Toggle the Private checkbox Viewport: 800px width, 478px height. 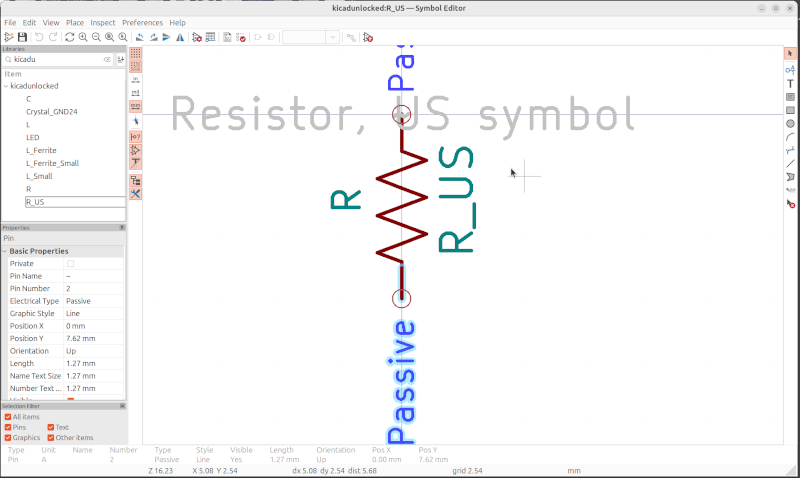point(70,263)
